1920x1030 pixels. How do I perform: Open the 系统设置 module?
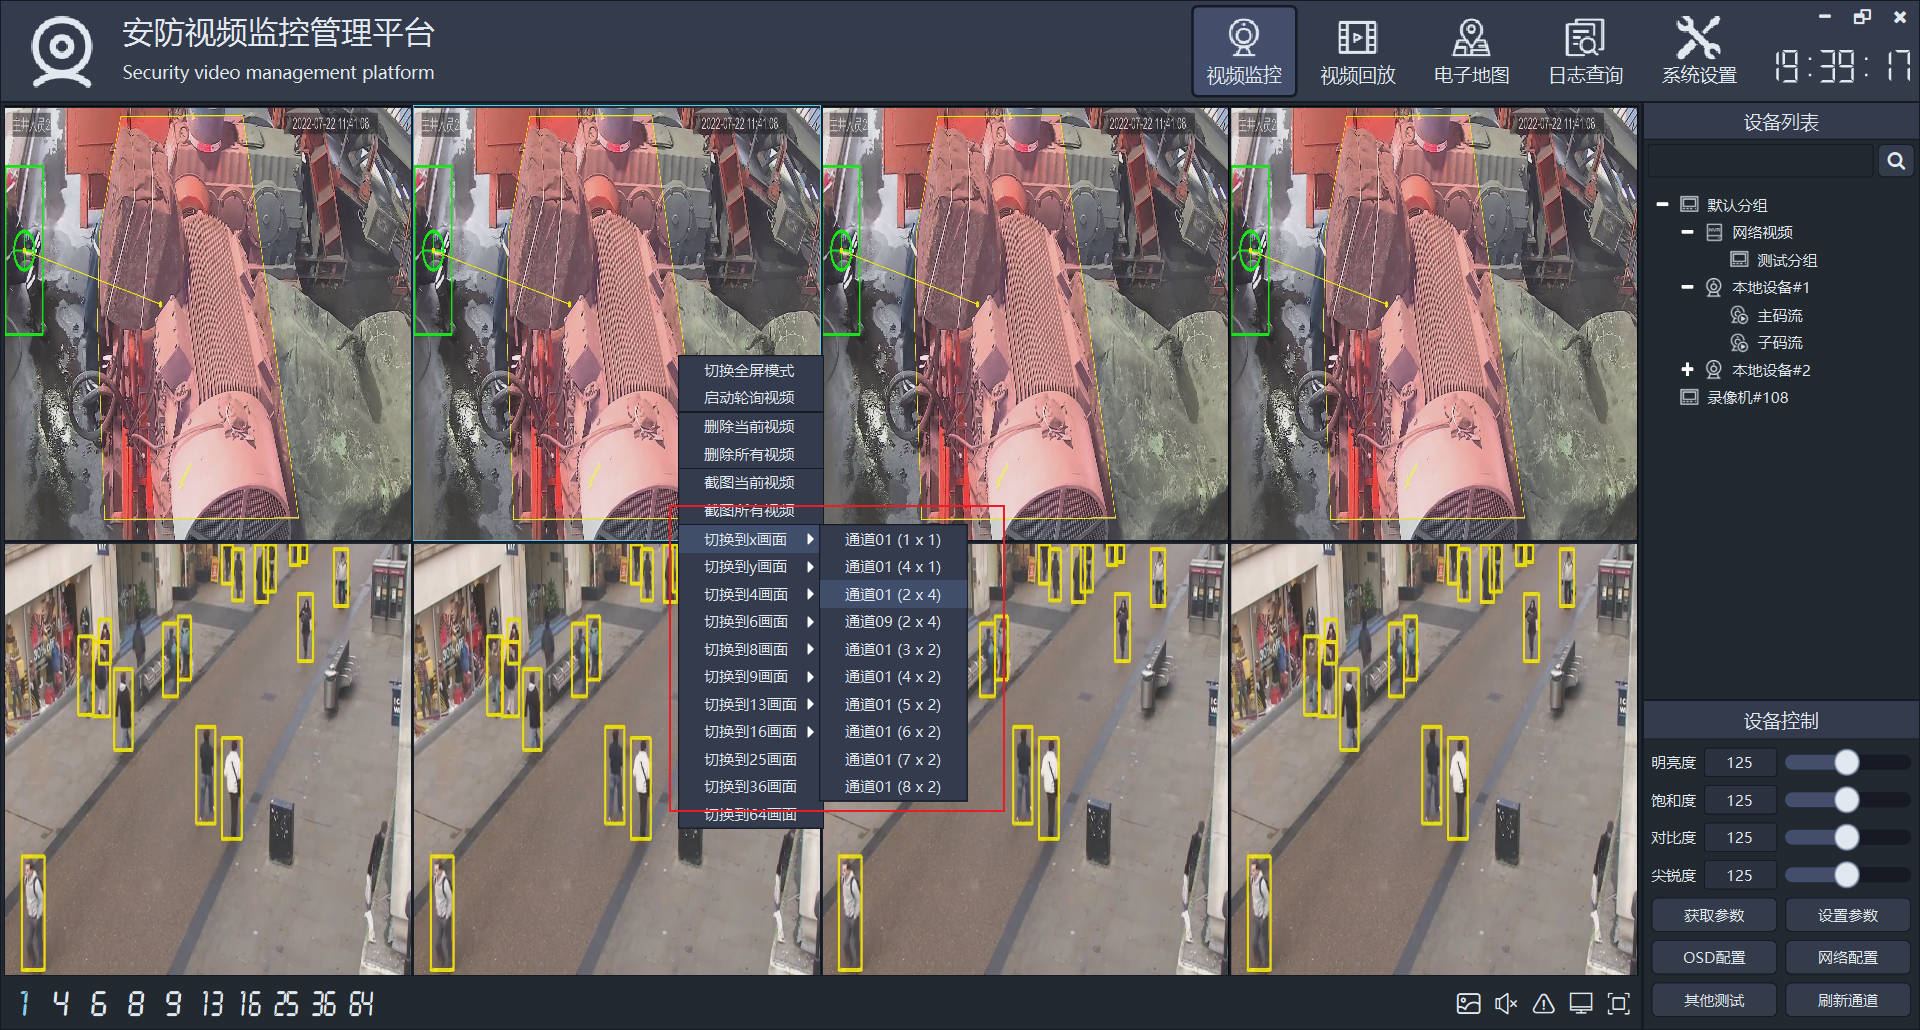[1699, 52]
